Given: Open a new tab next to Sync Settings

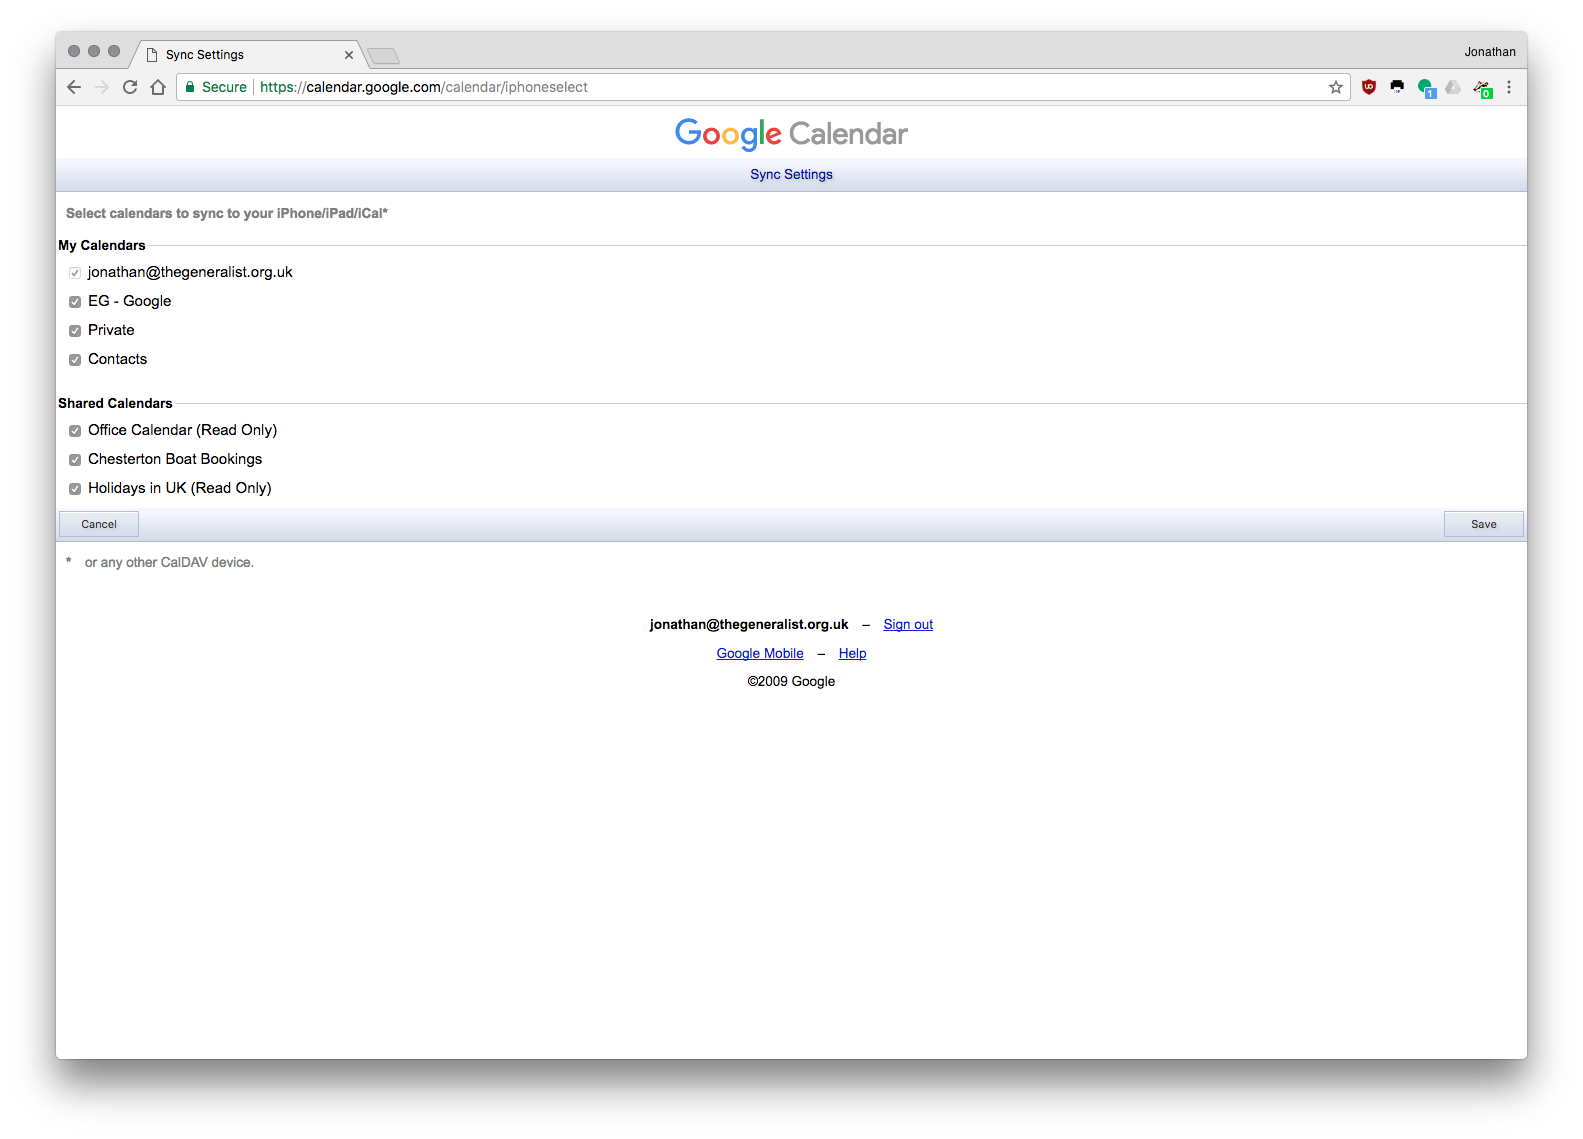Looking at the screenshot, I should coord(383,56).
